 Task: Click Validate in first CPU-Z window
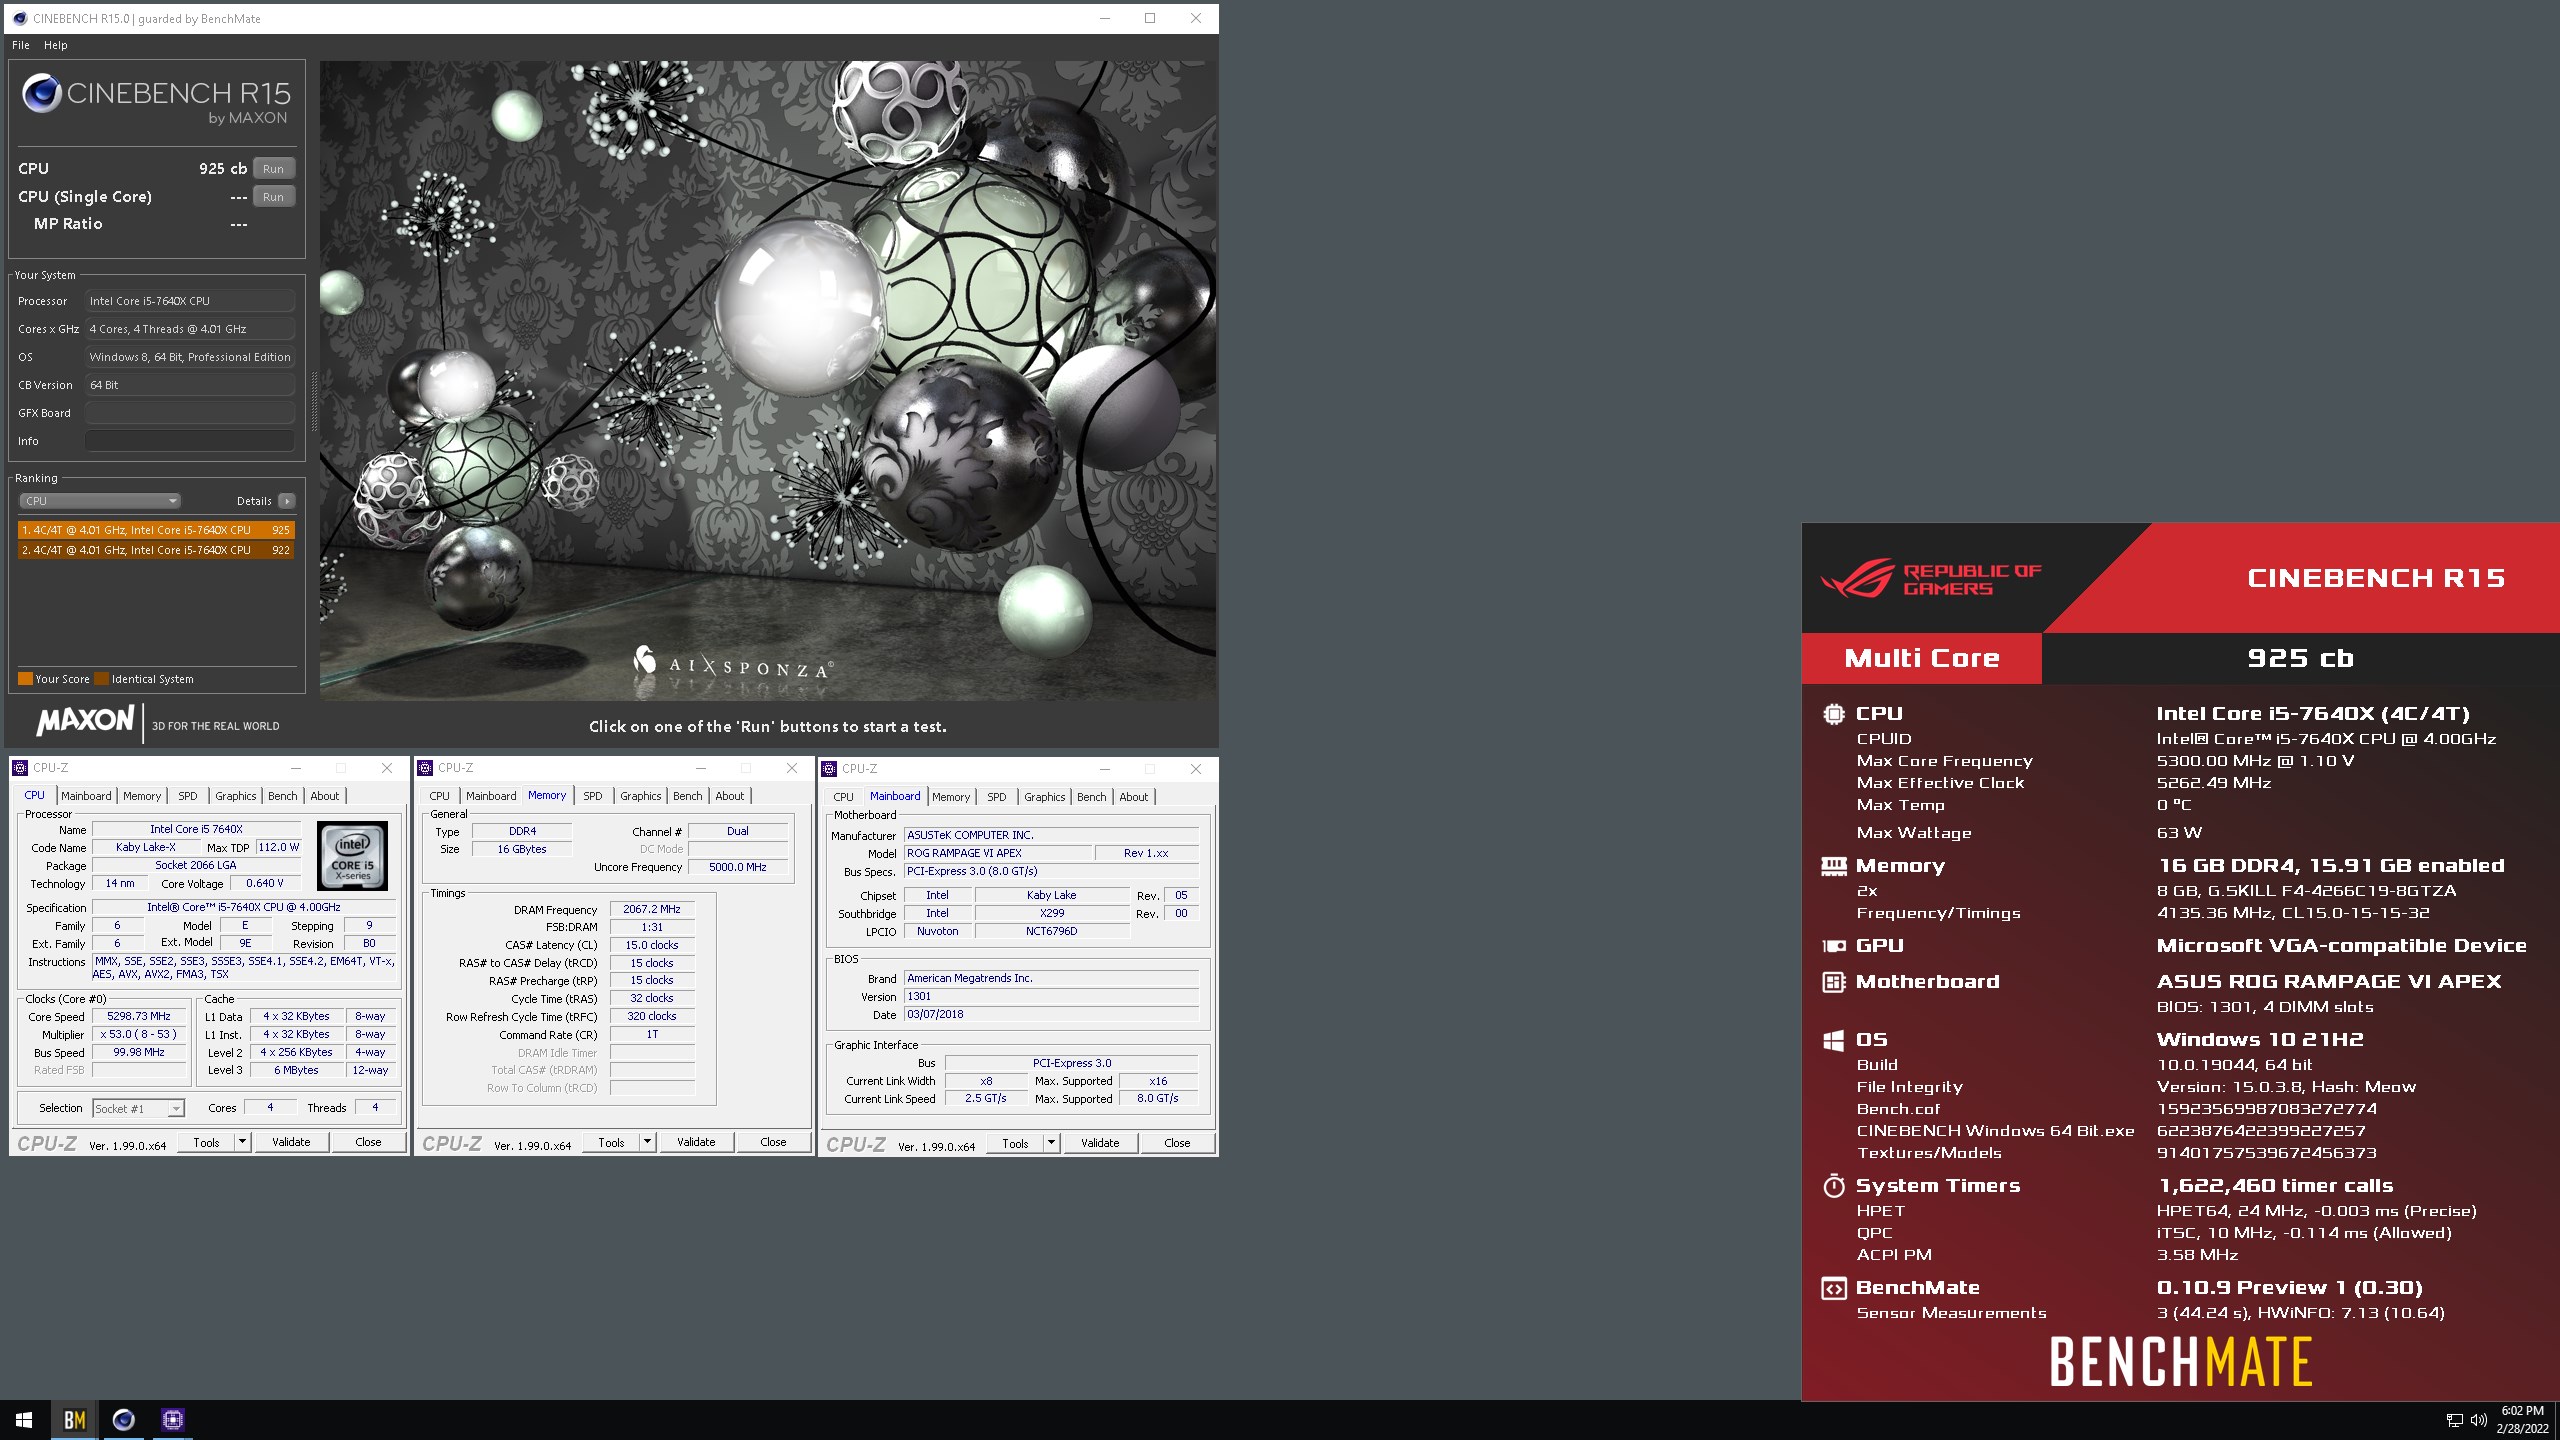coord(291,1142)
